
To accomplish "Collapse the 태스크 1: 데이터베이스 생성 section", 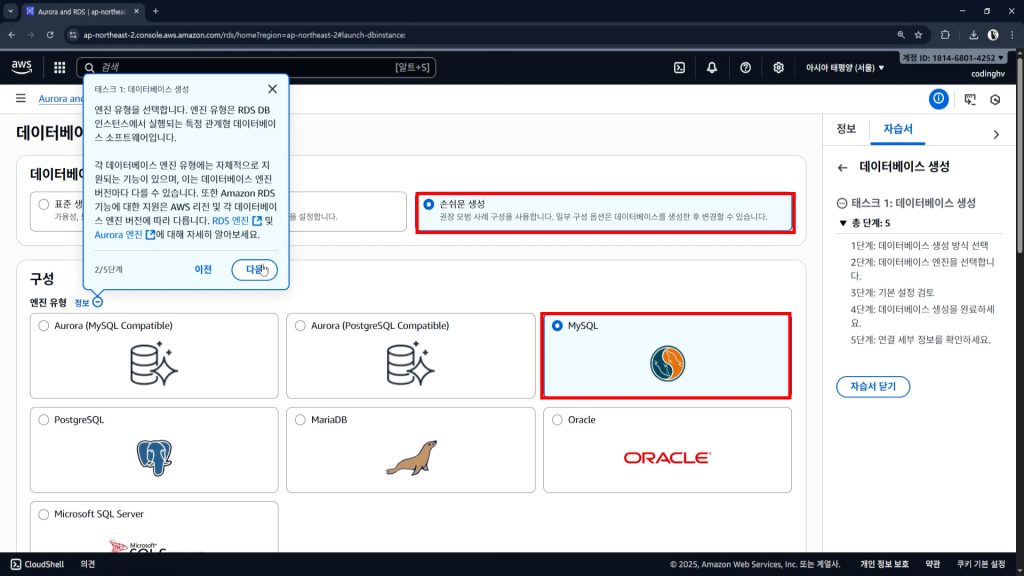I will click(842, 203).
